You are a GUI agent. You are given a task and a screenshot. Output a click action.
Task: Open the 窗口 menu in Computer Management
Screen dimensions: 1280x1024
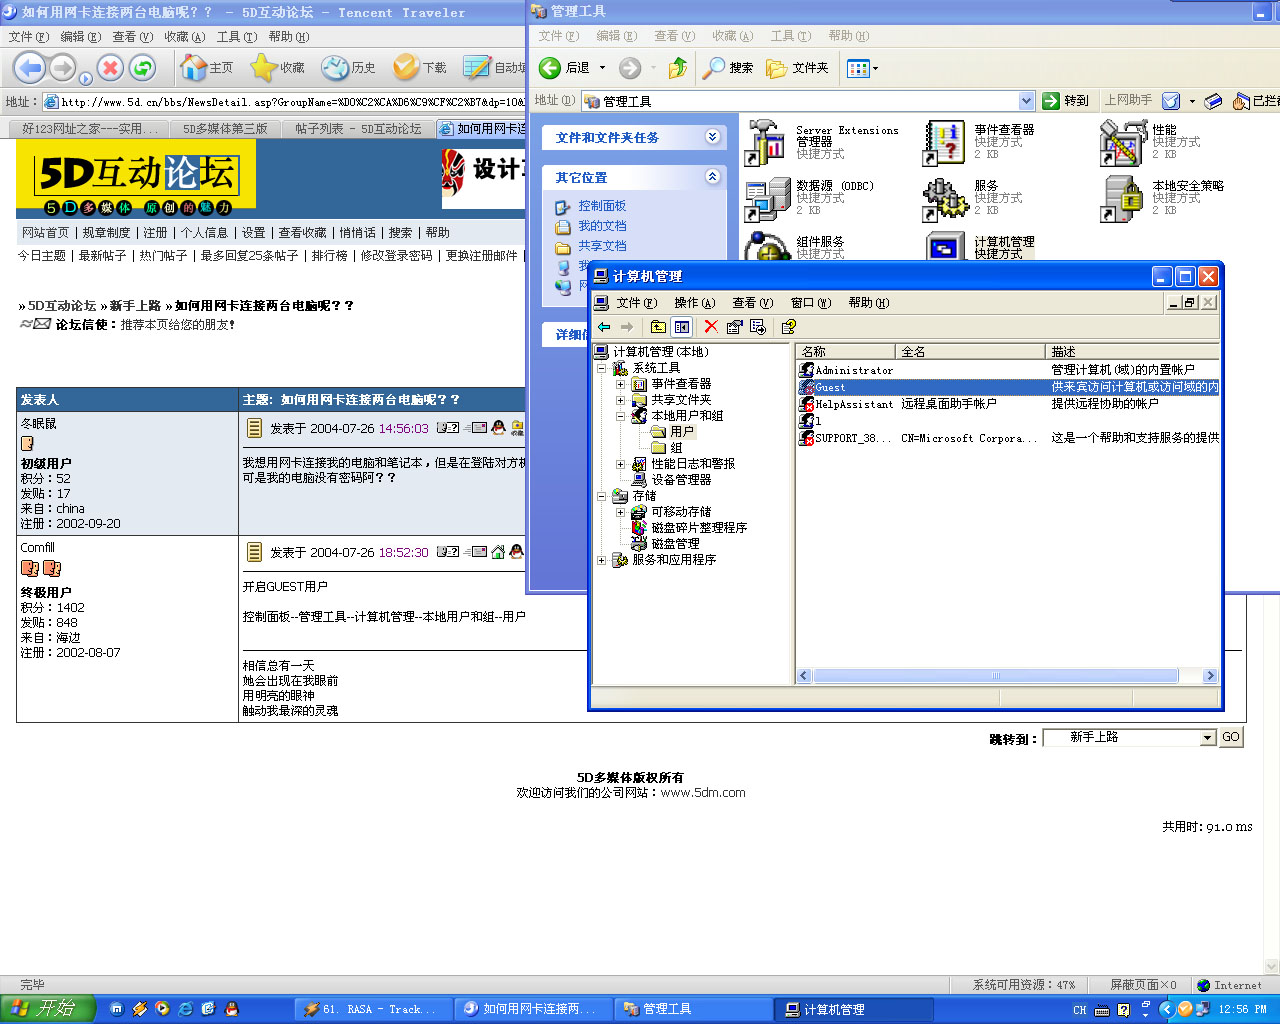[x=810, y=303]
